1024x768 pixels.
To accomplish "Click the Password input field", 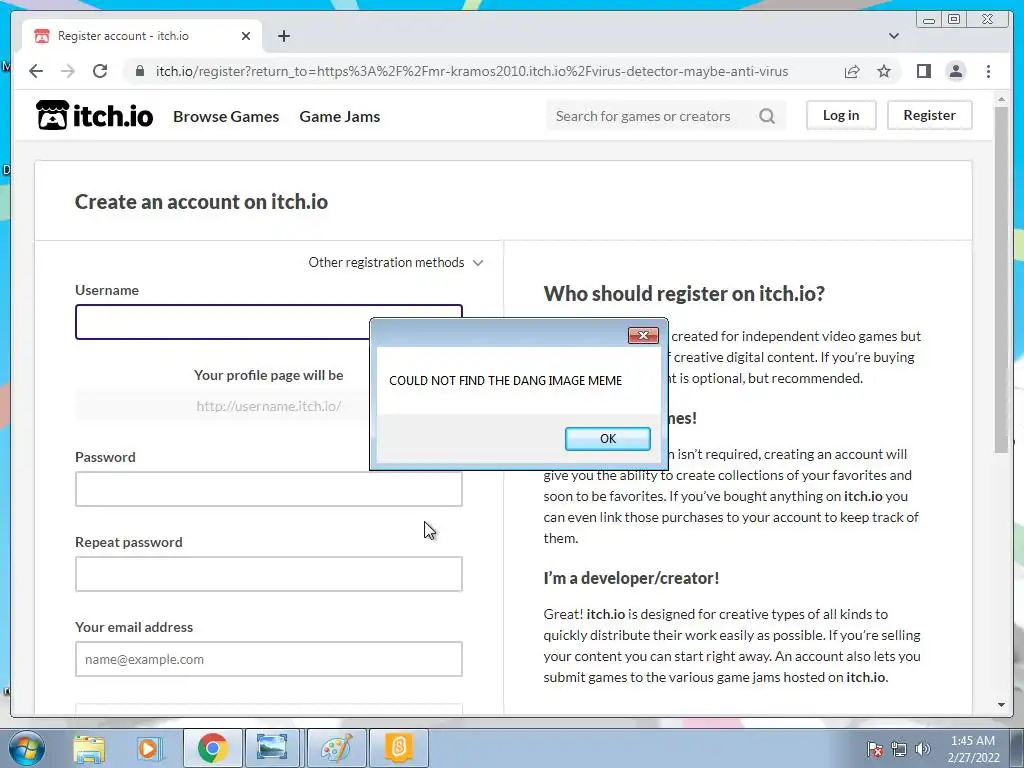I will 268,489.
